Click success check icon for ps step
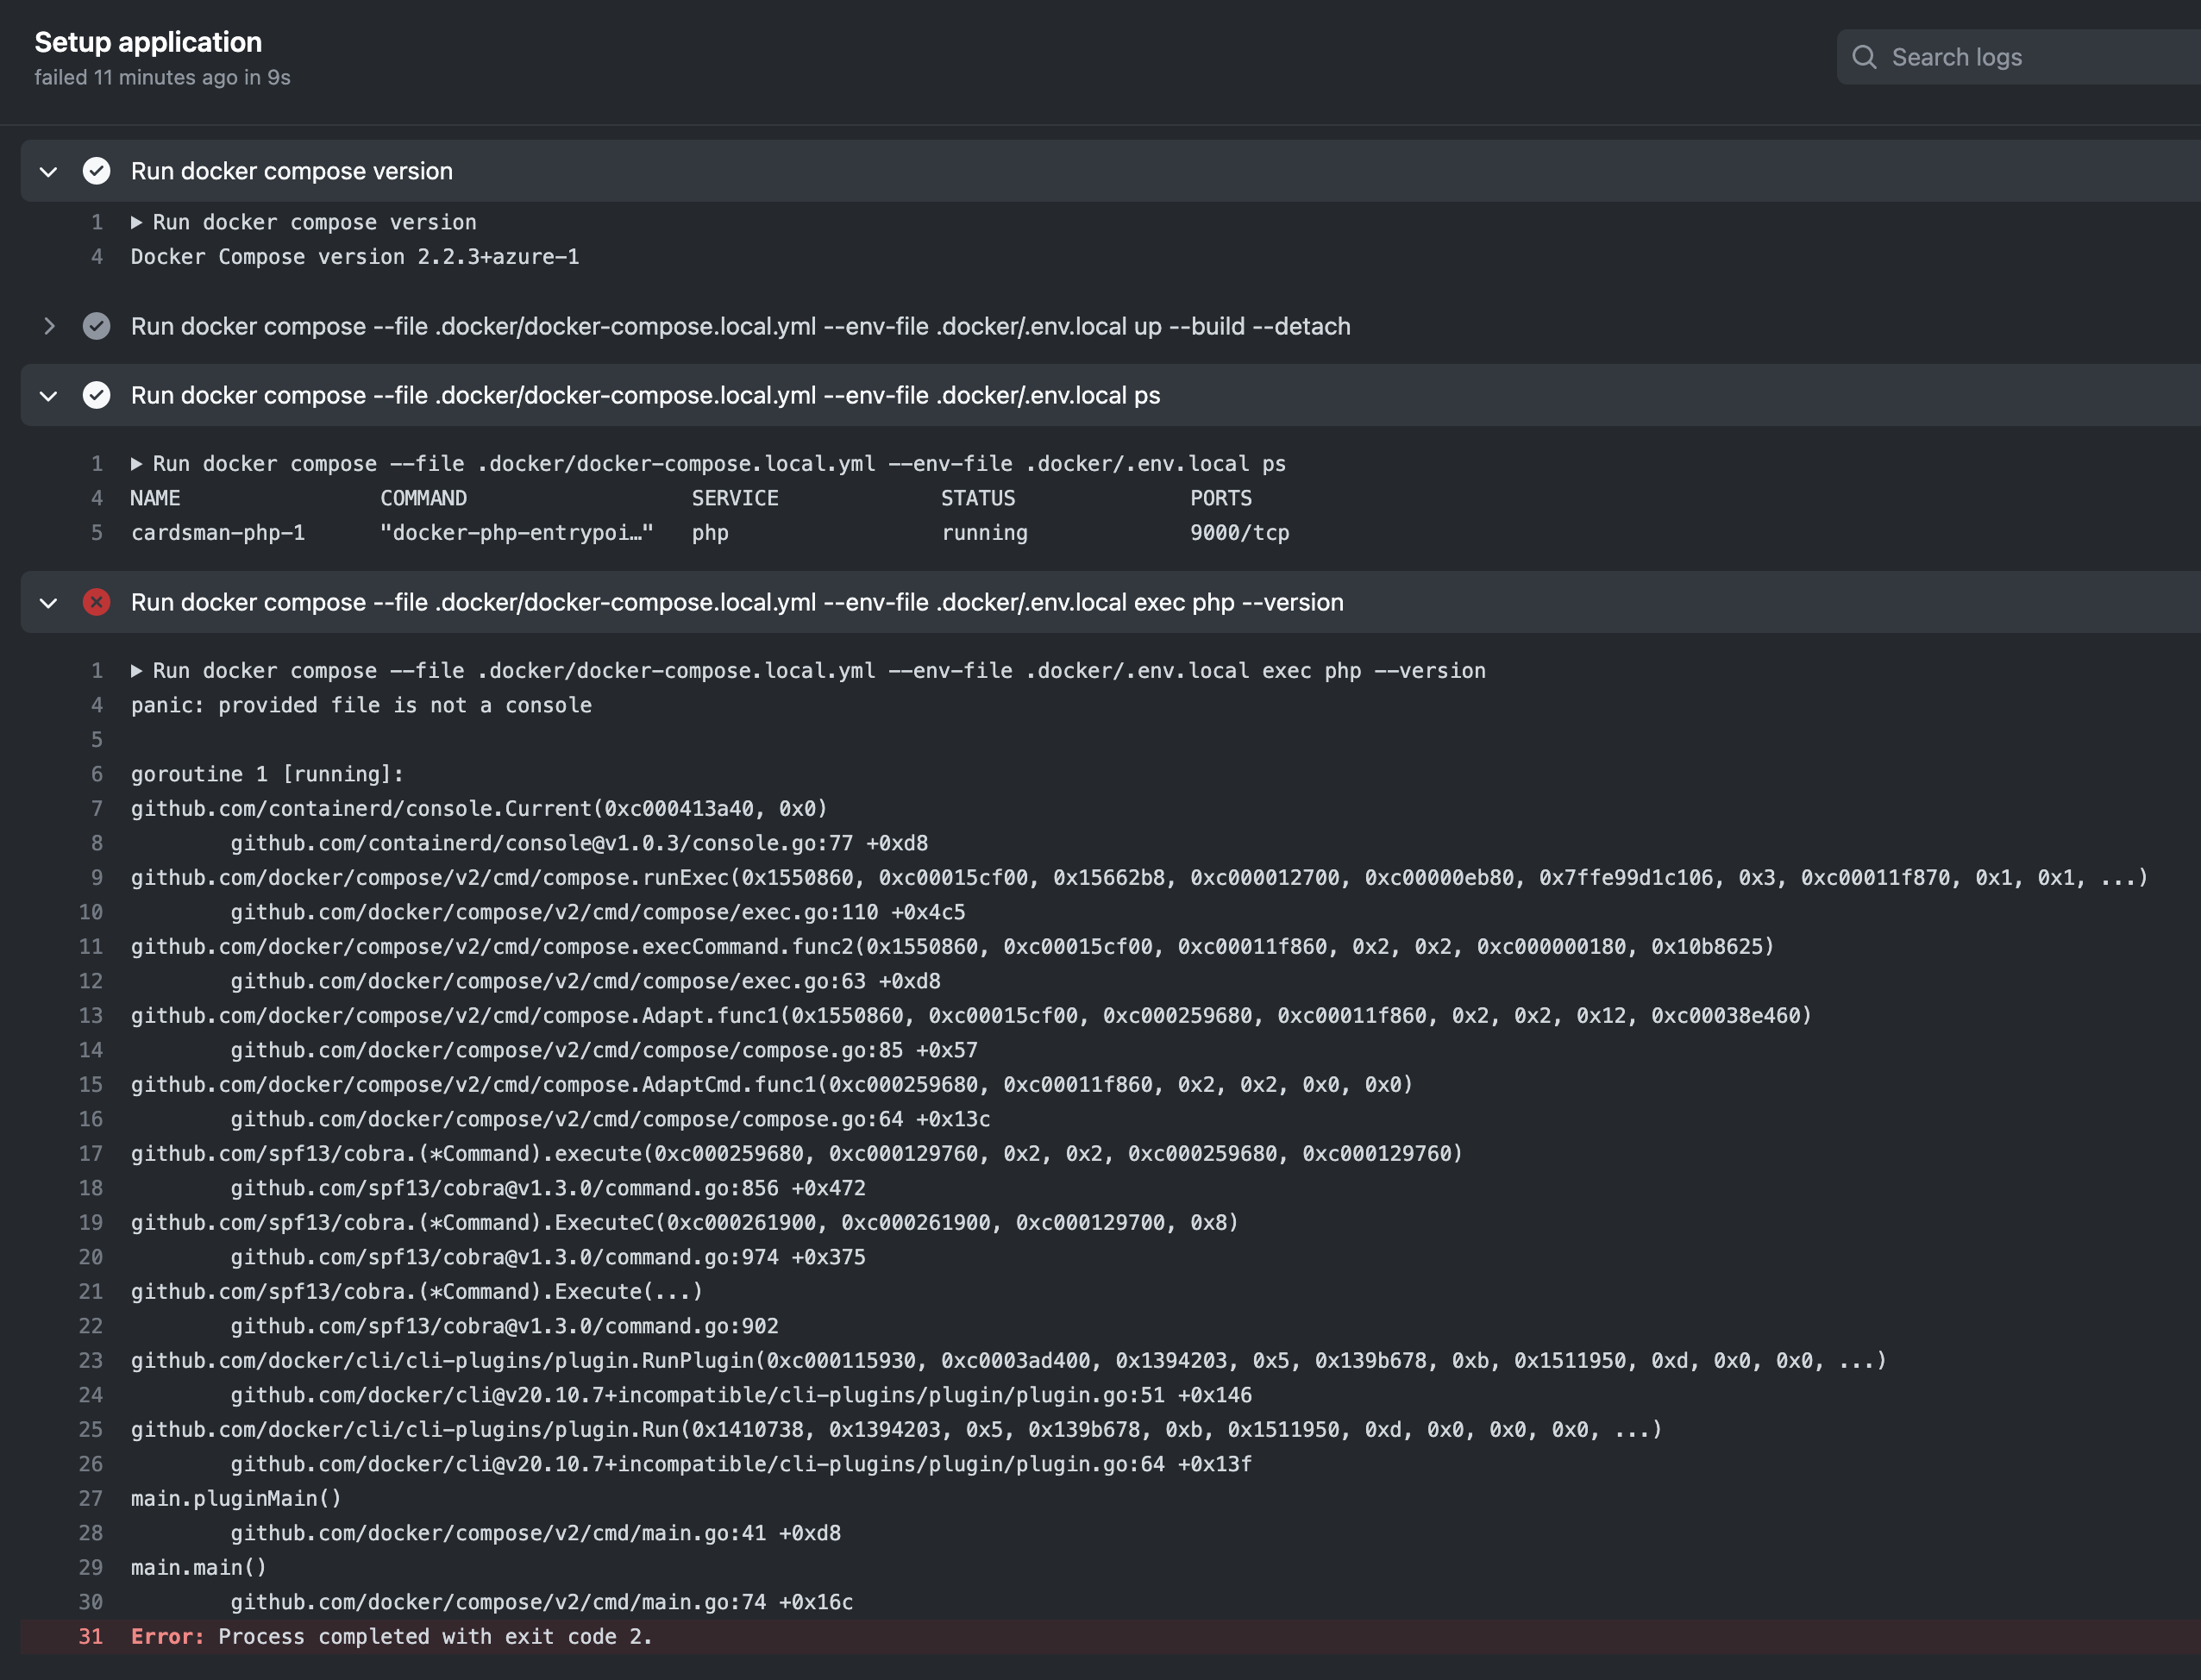The image size is (2201, 1680). pos(96,395)
